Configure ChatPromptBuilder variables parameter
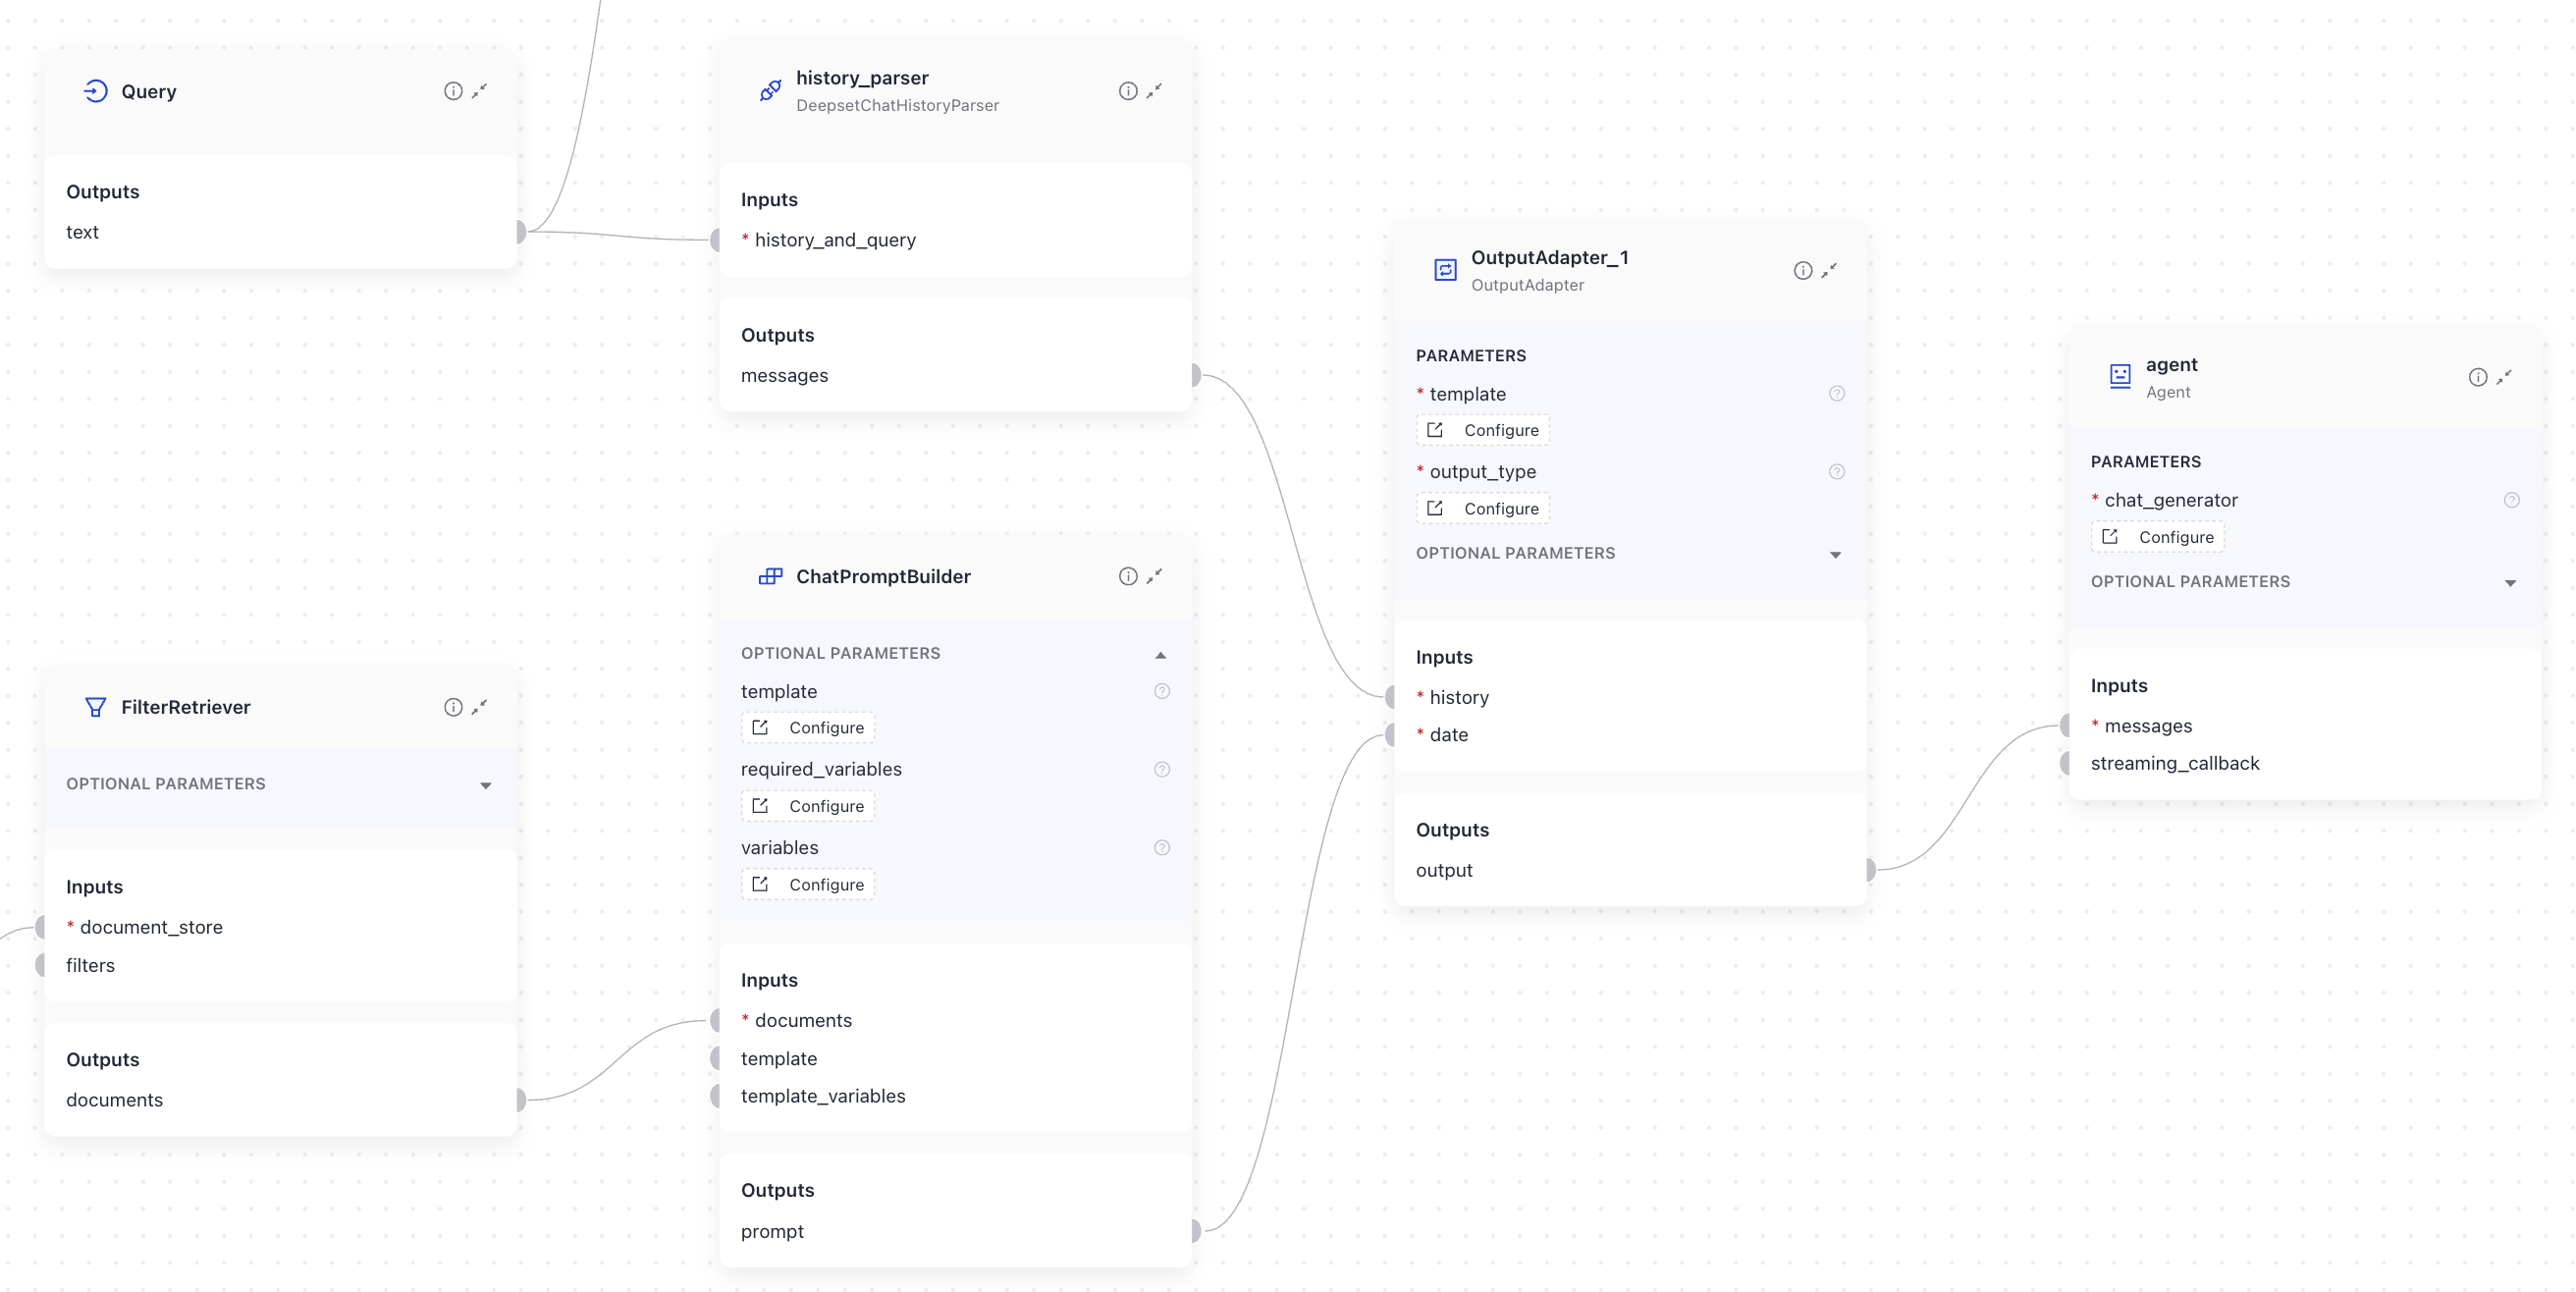Screen dimensions: 2576x1292 point(808,884)
